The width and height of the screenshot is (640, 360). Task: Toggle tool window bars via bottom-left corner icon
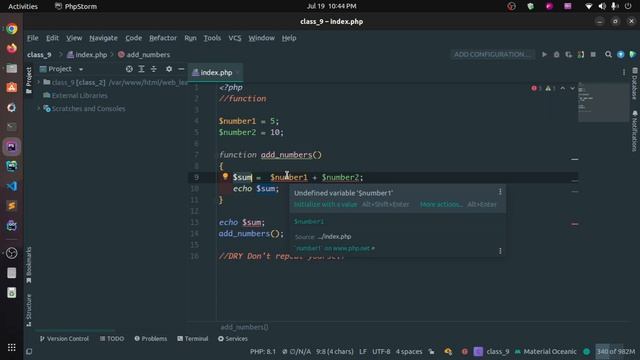(29, 351)
